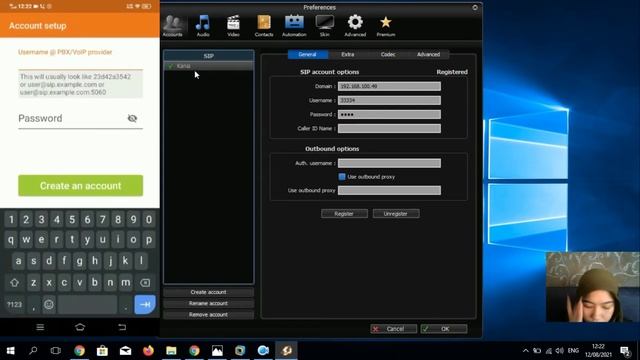Viewport: 640px width, 360px height.
Task: Switch to the Extra tab
Action: click(x=348, y=54)
